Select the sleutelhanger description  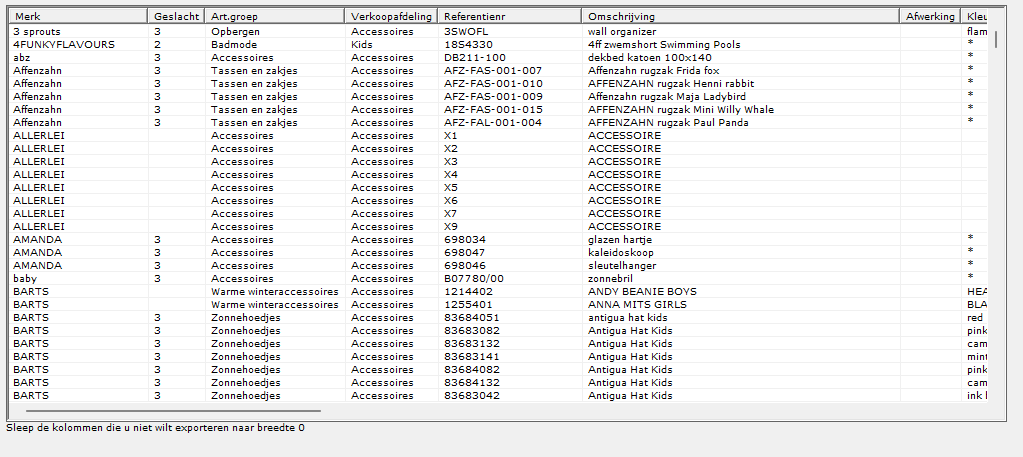coord(622,266)
